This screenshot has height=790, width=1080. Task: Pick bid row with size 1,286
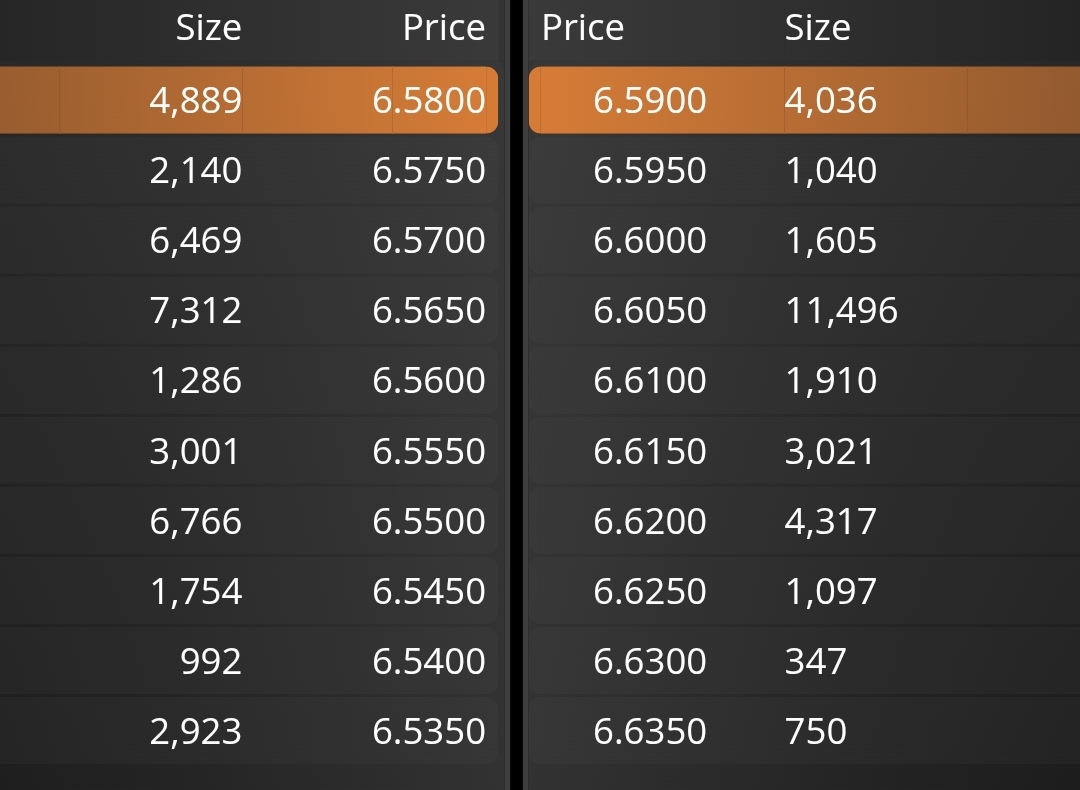pos(249,380)
